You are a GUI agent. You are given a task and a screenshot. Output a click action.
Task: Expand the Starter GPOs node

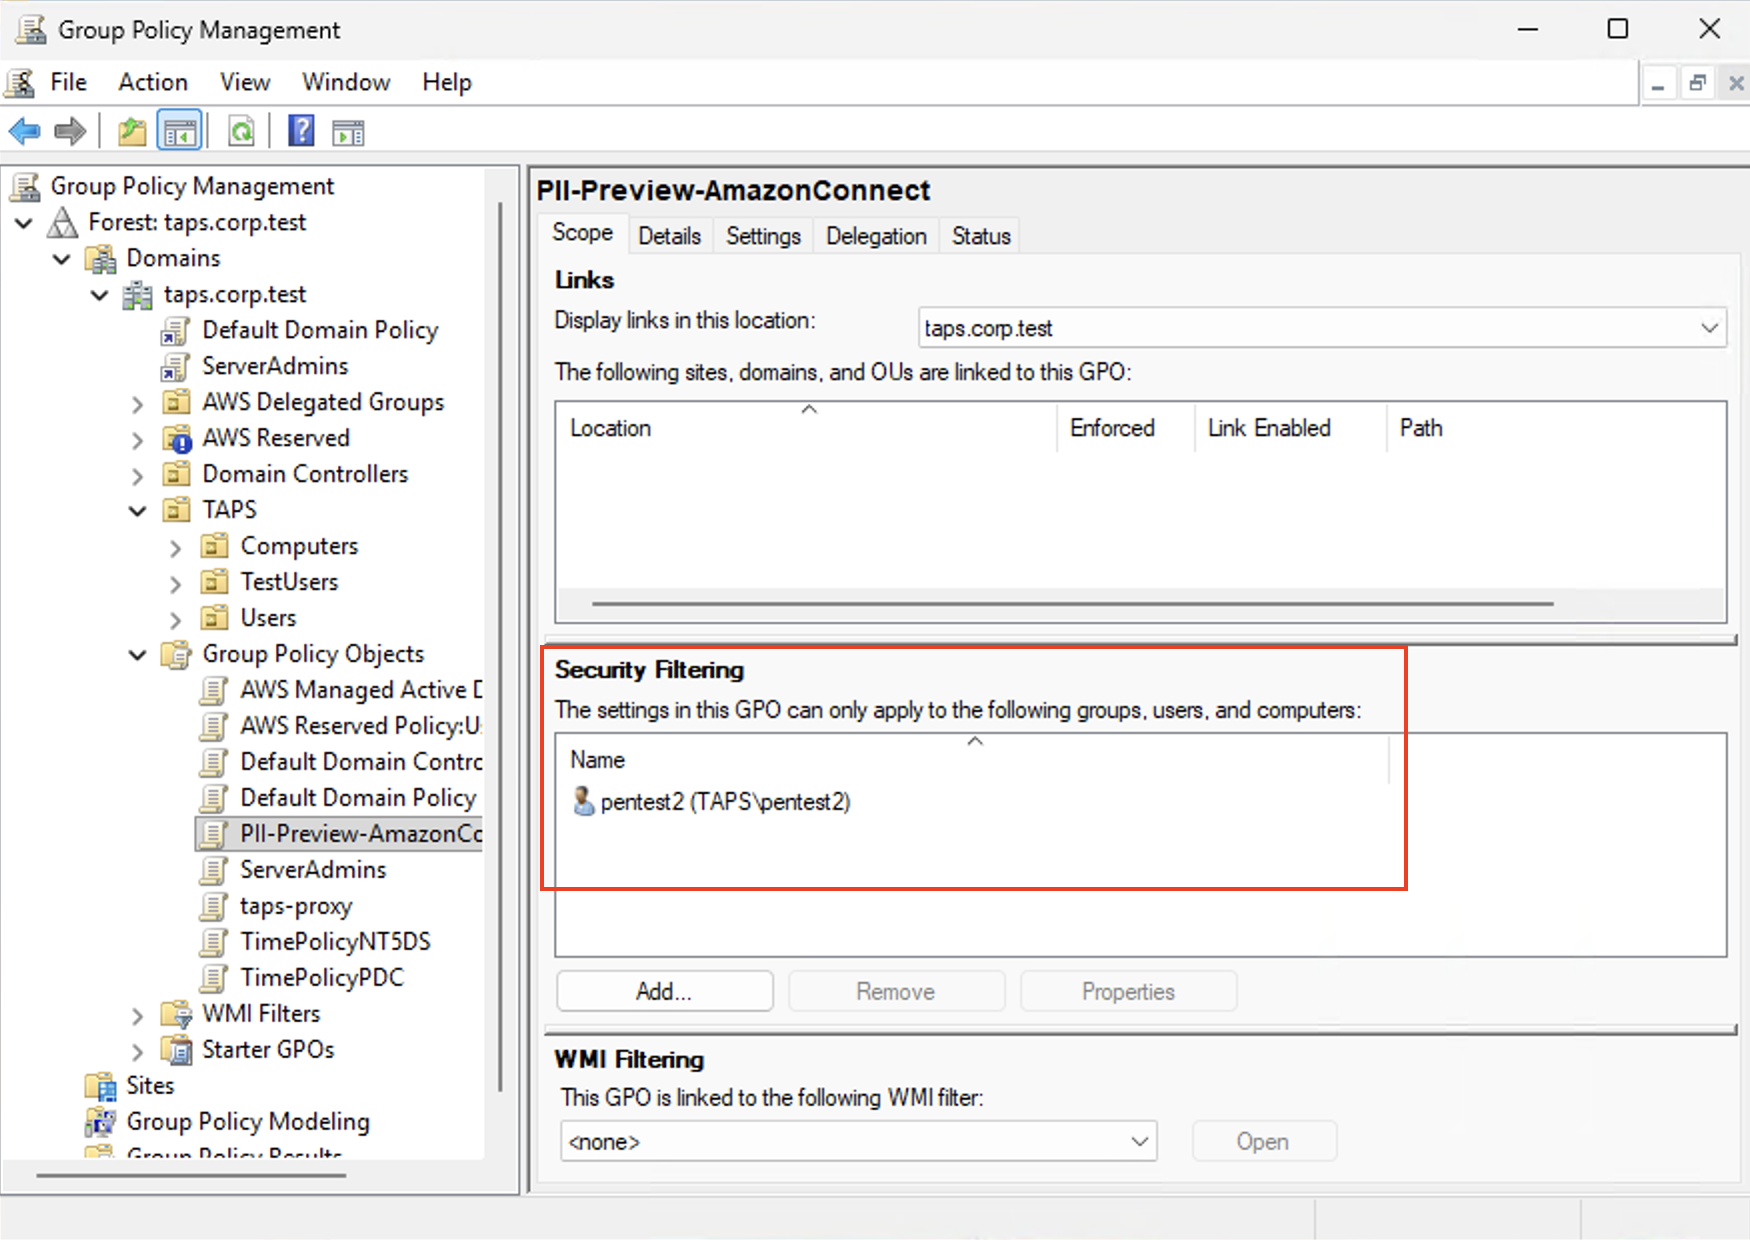pyautogui.click(x=138, y=1051)
